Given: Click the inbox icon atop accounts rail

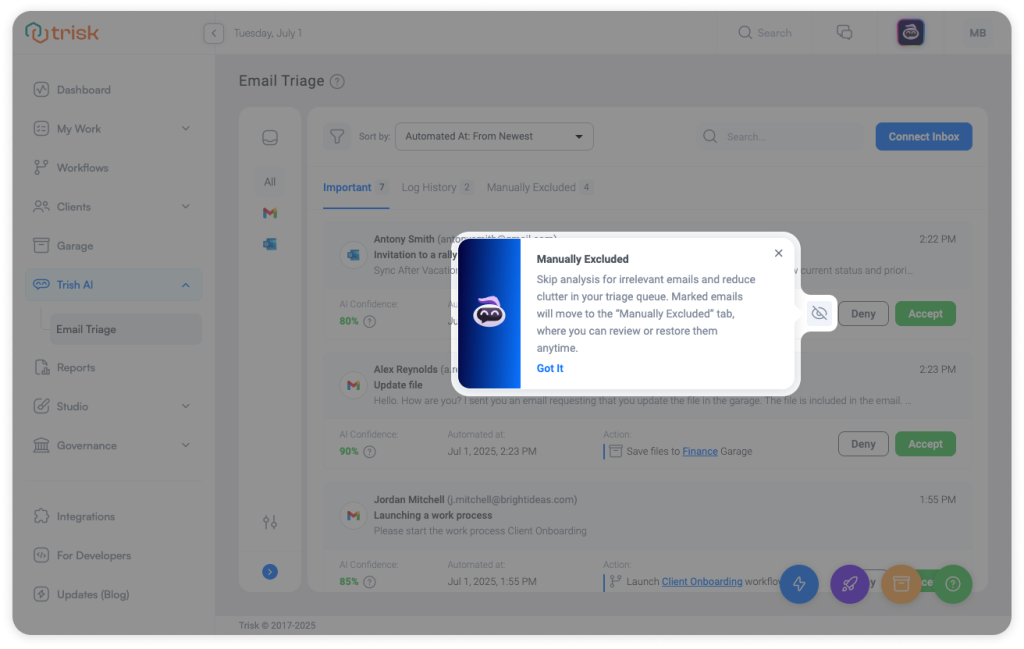Looking at the screenshot, I should click(270, 138).
